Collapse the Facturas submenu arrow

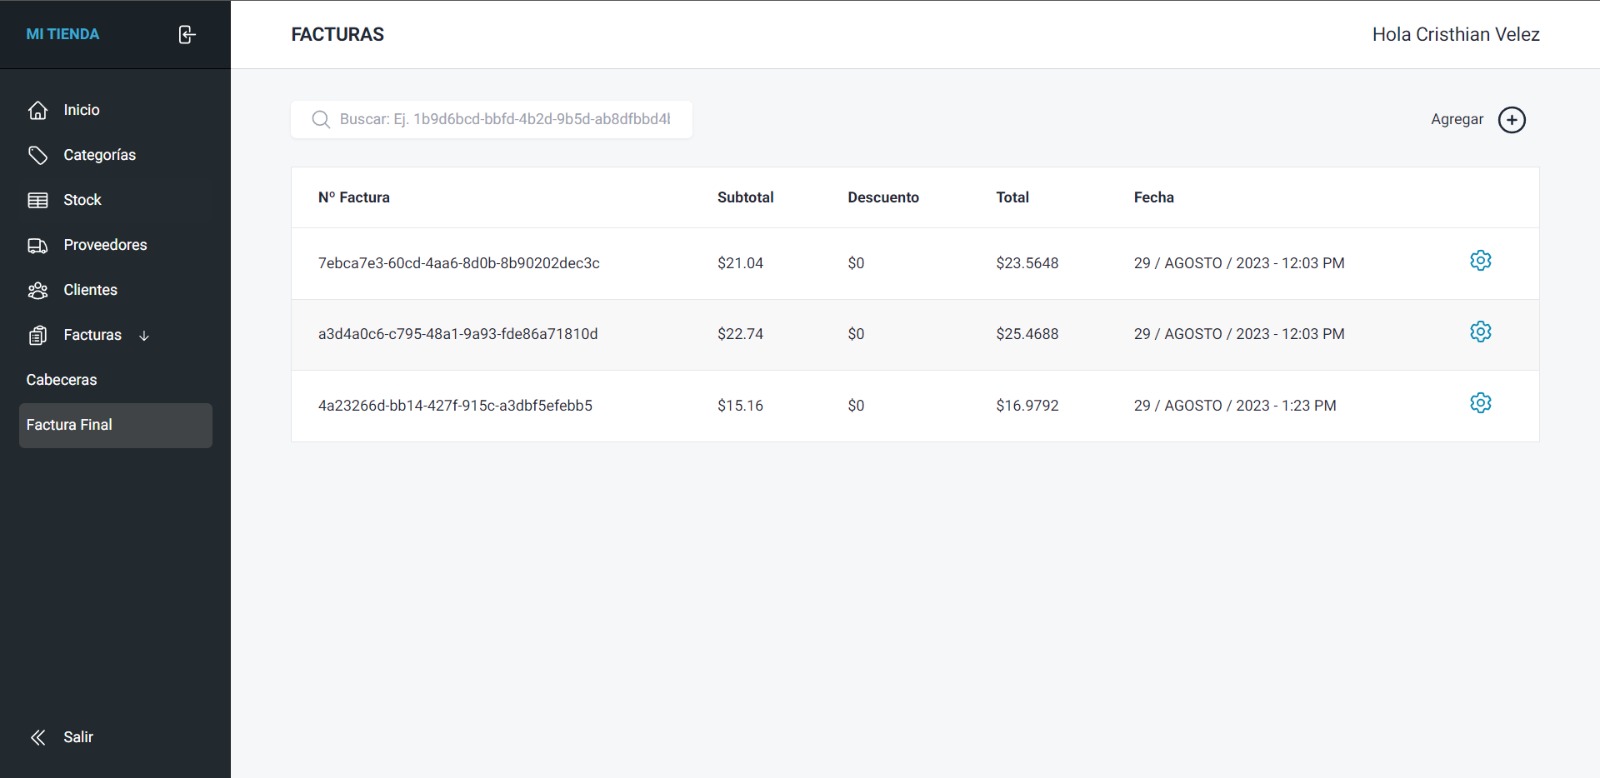pyautogui.click(x=144, y=336)
